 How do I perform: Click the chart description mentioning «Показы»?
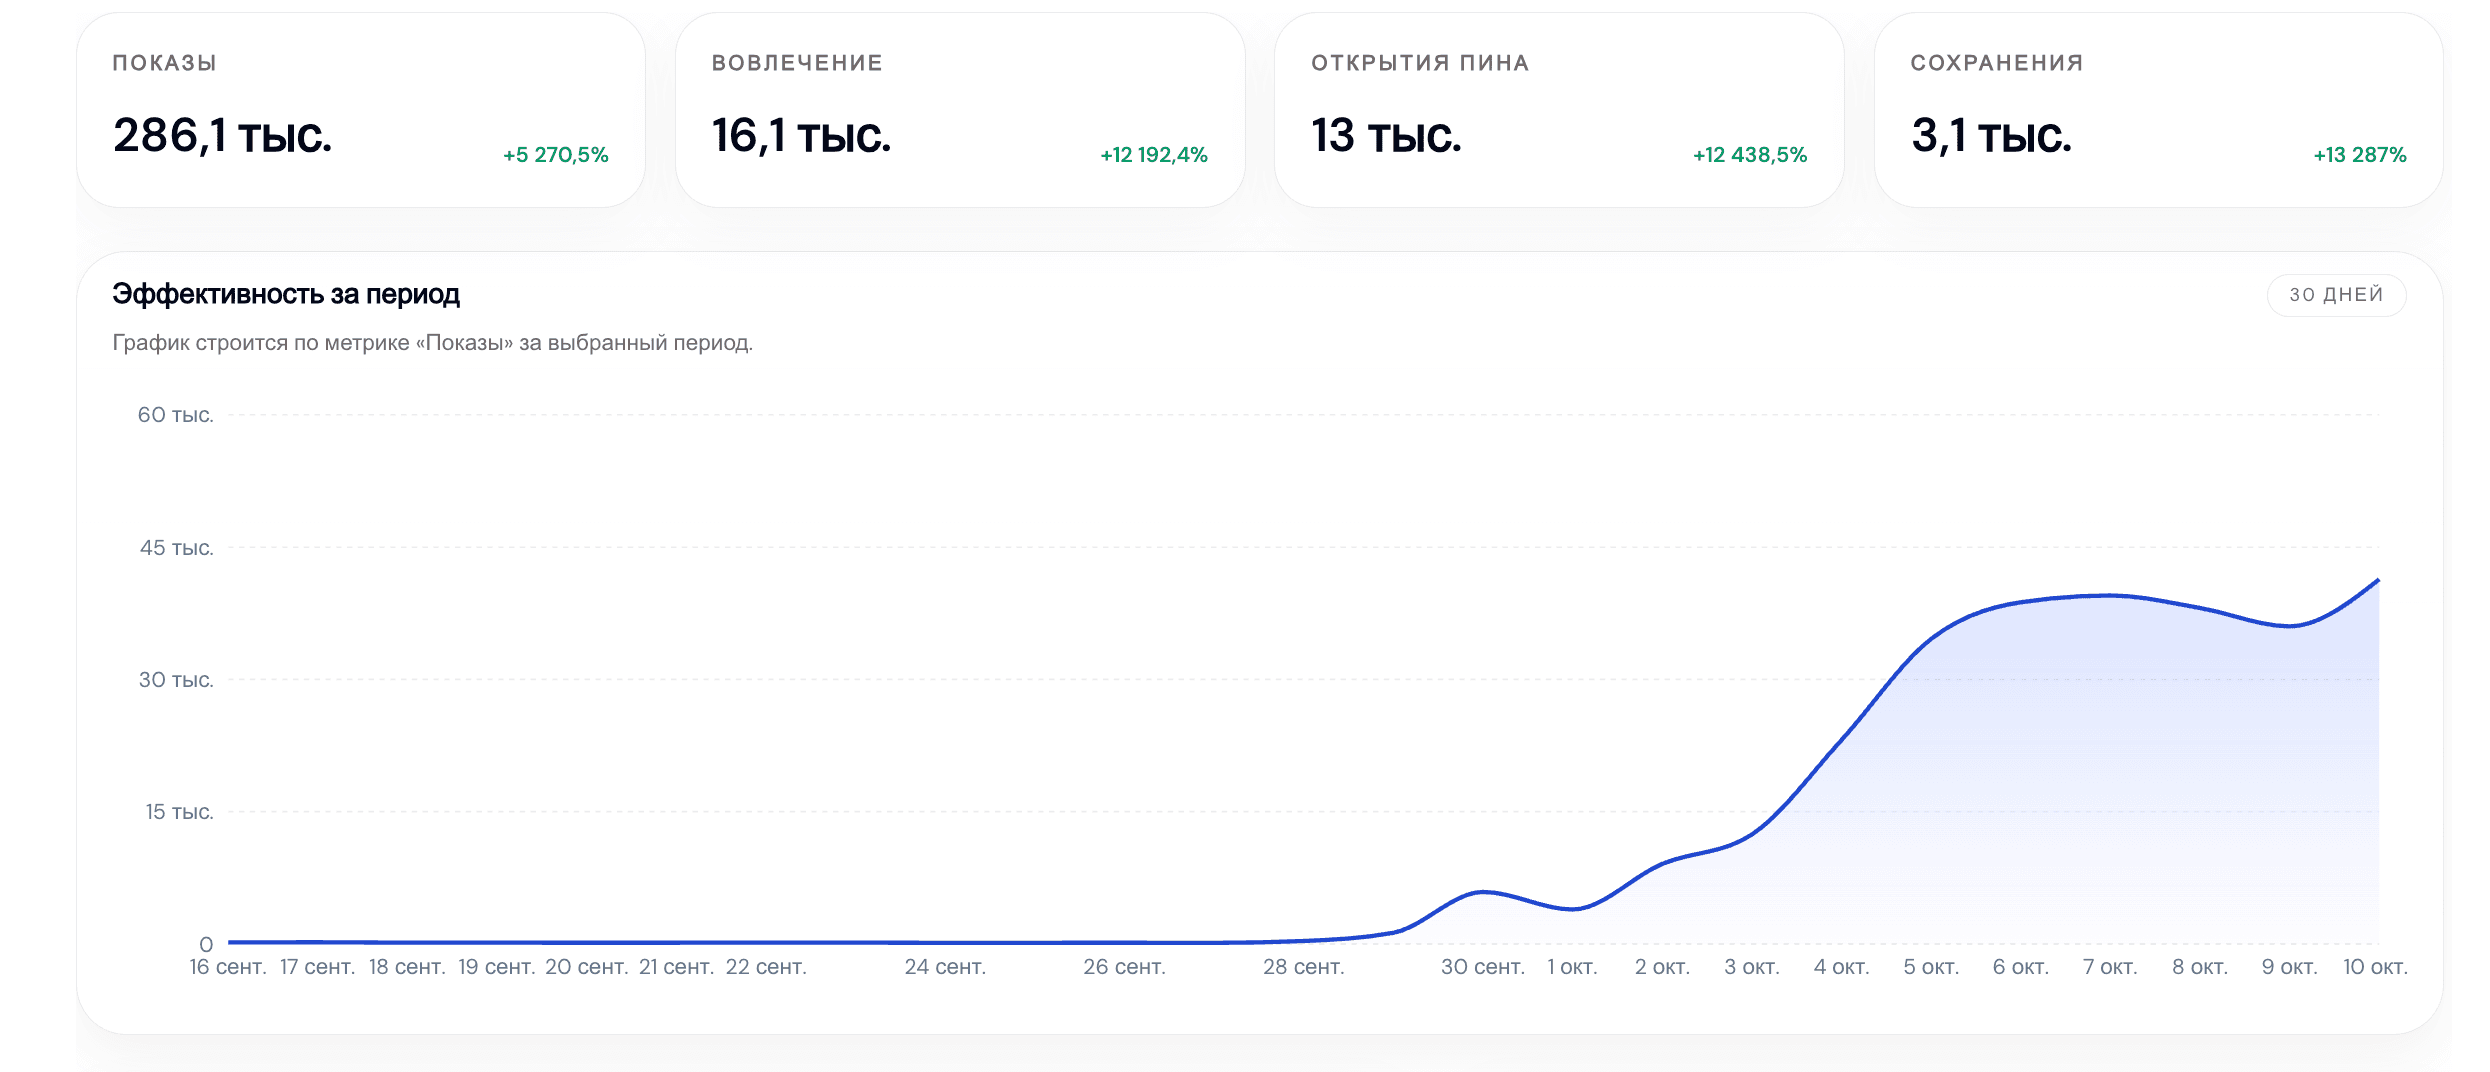pos(433,343)
